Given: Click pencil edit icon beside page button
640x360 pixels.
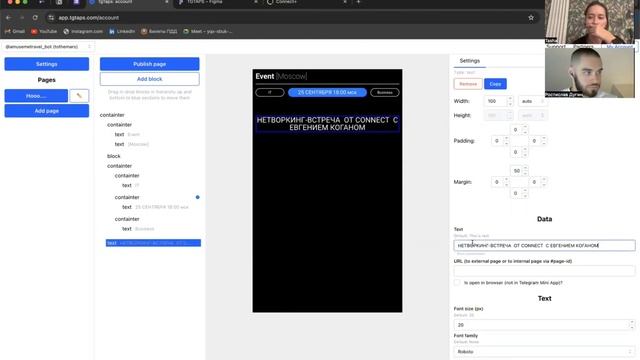Looking at the screenshot, I should click(79, 96).
